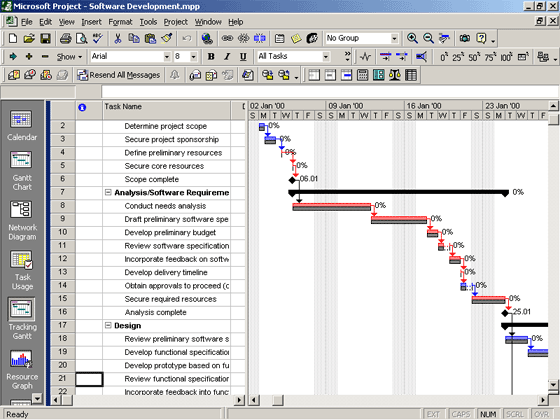Open a file with the Open folder icon
Image resolution: width=560 pixels, height=420 pixels.
[29, 38]
